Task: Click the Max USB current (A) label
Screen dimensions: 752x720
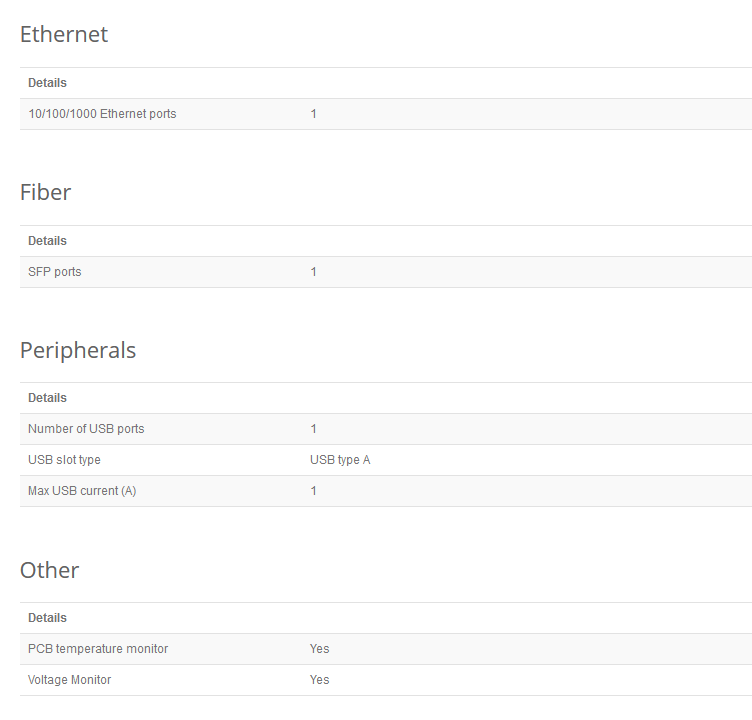Action: (x=82, y=491)
